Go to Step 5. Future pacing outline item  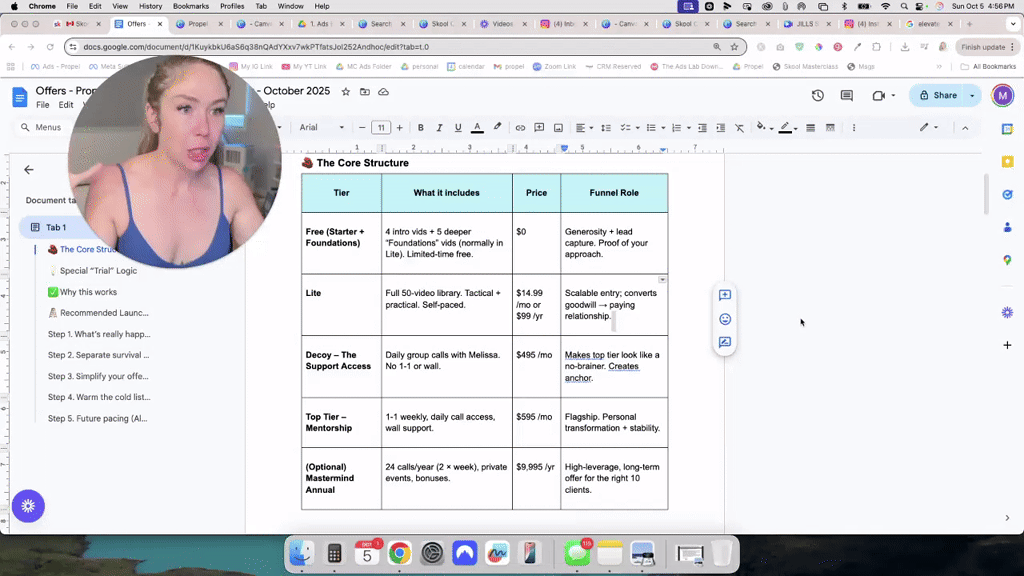97,419
